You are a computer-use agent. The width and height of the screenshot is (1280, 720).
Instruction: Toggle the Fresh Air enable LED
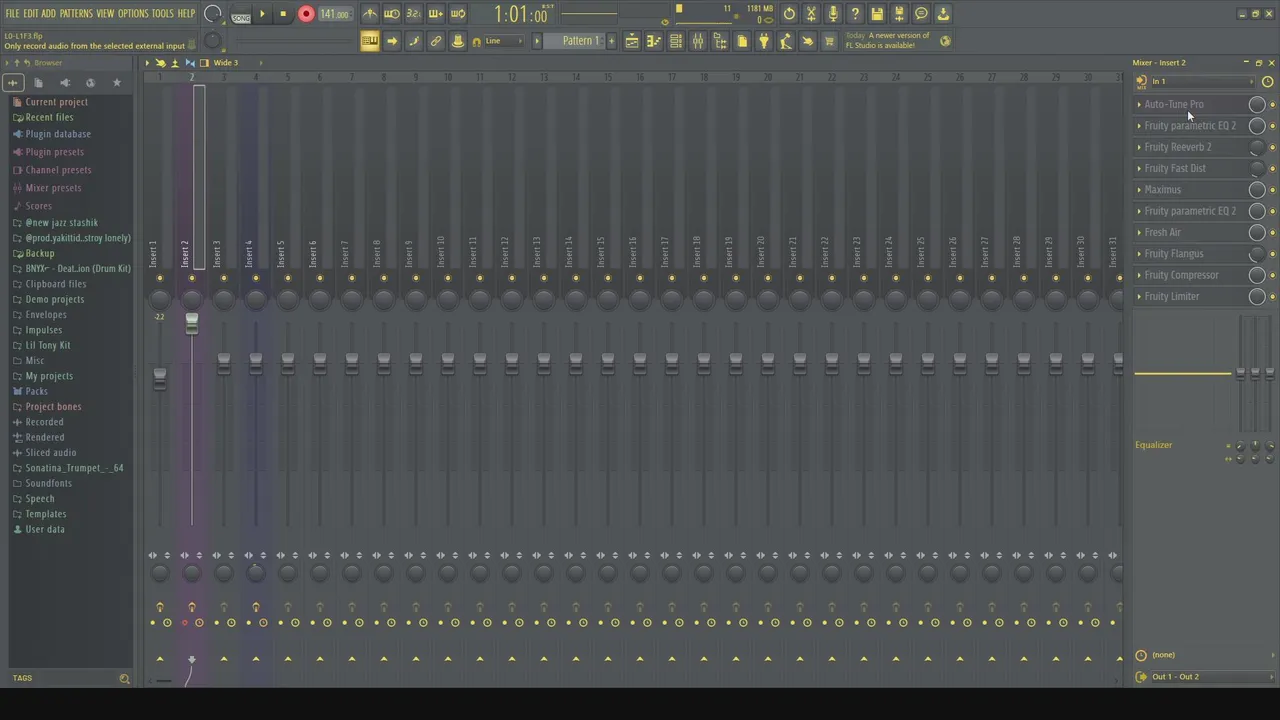[1272, 233]
